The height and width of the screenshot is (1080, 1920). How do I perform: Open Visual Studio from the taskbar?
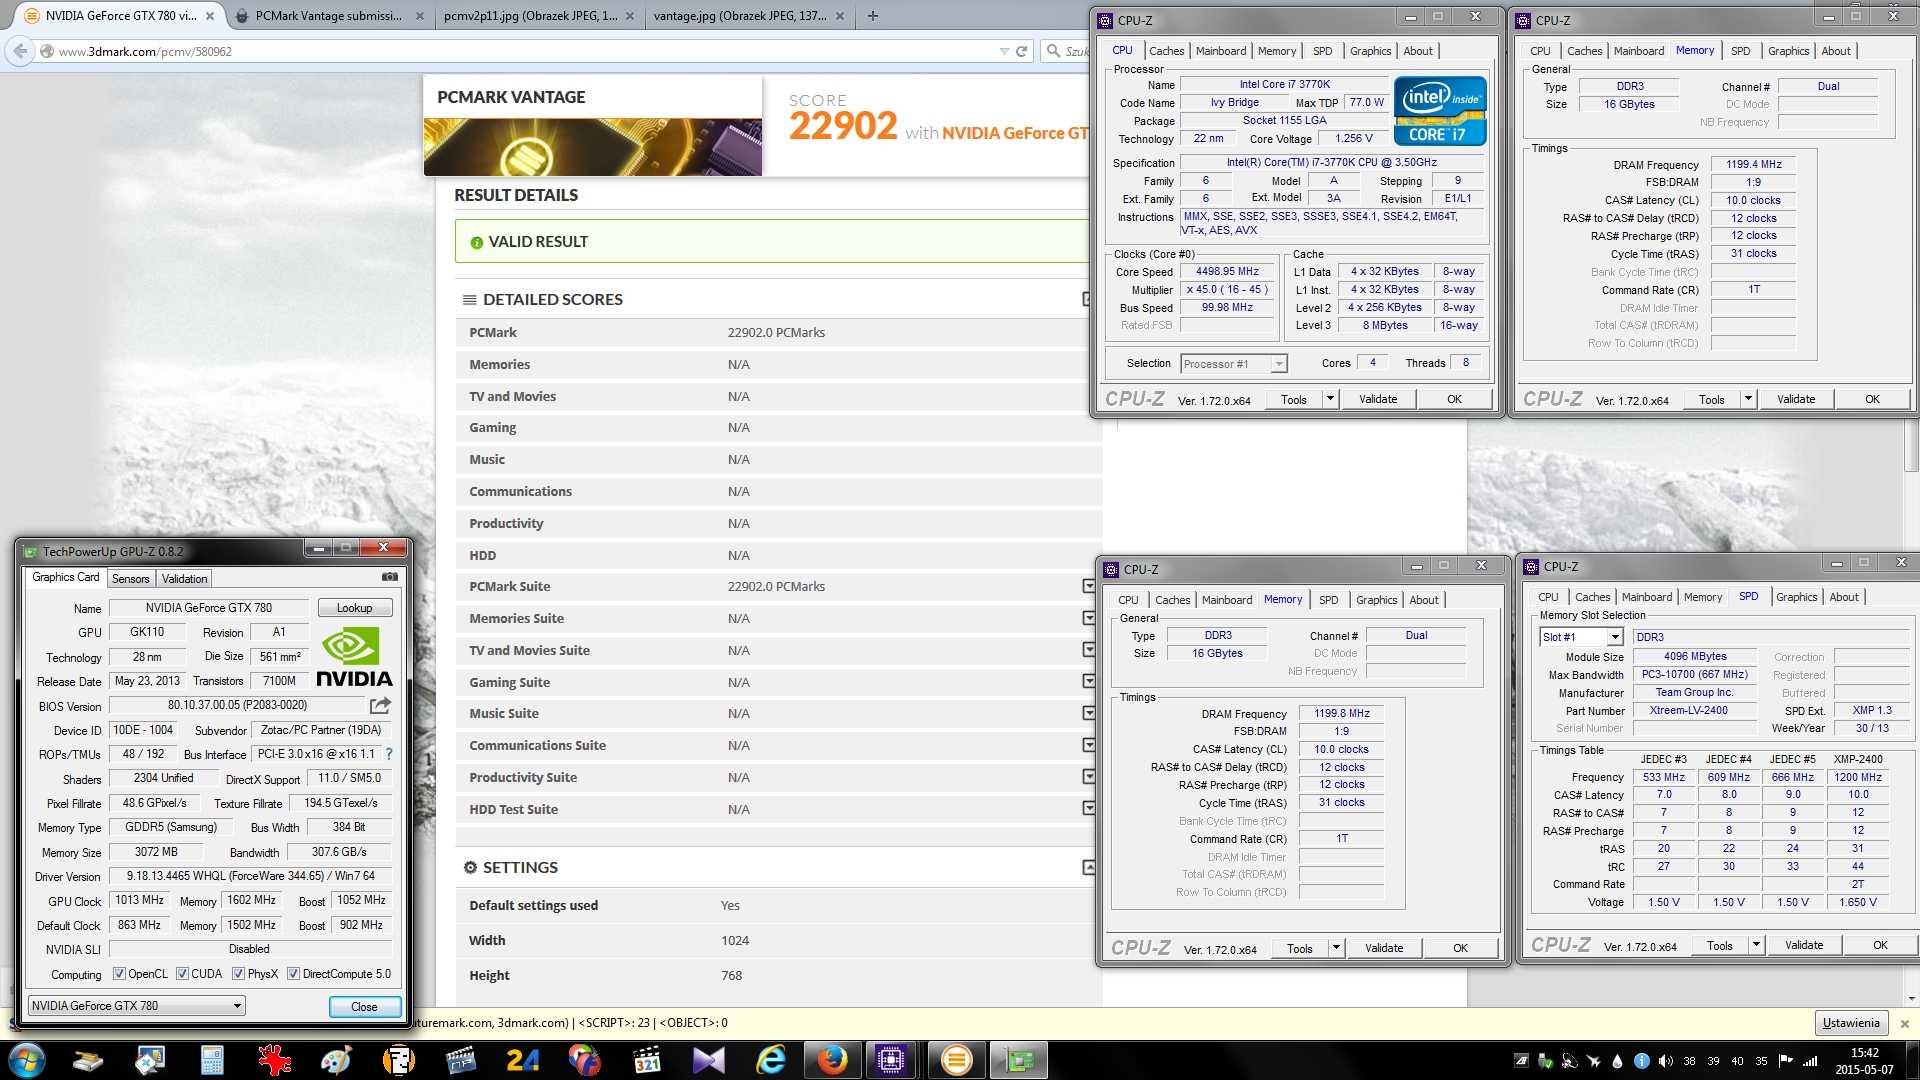coord(708,1060)
